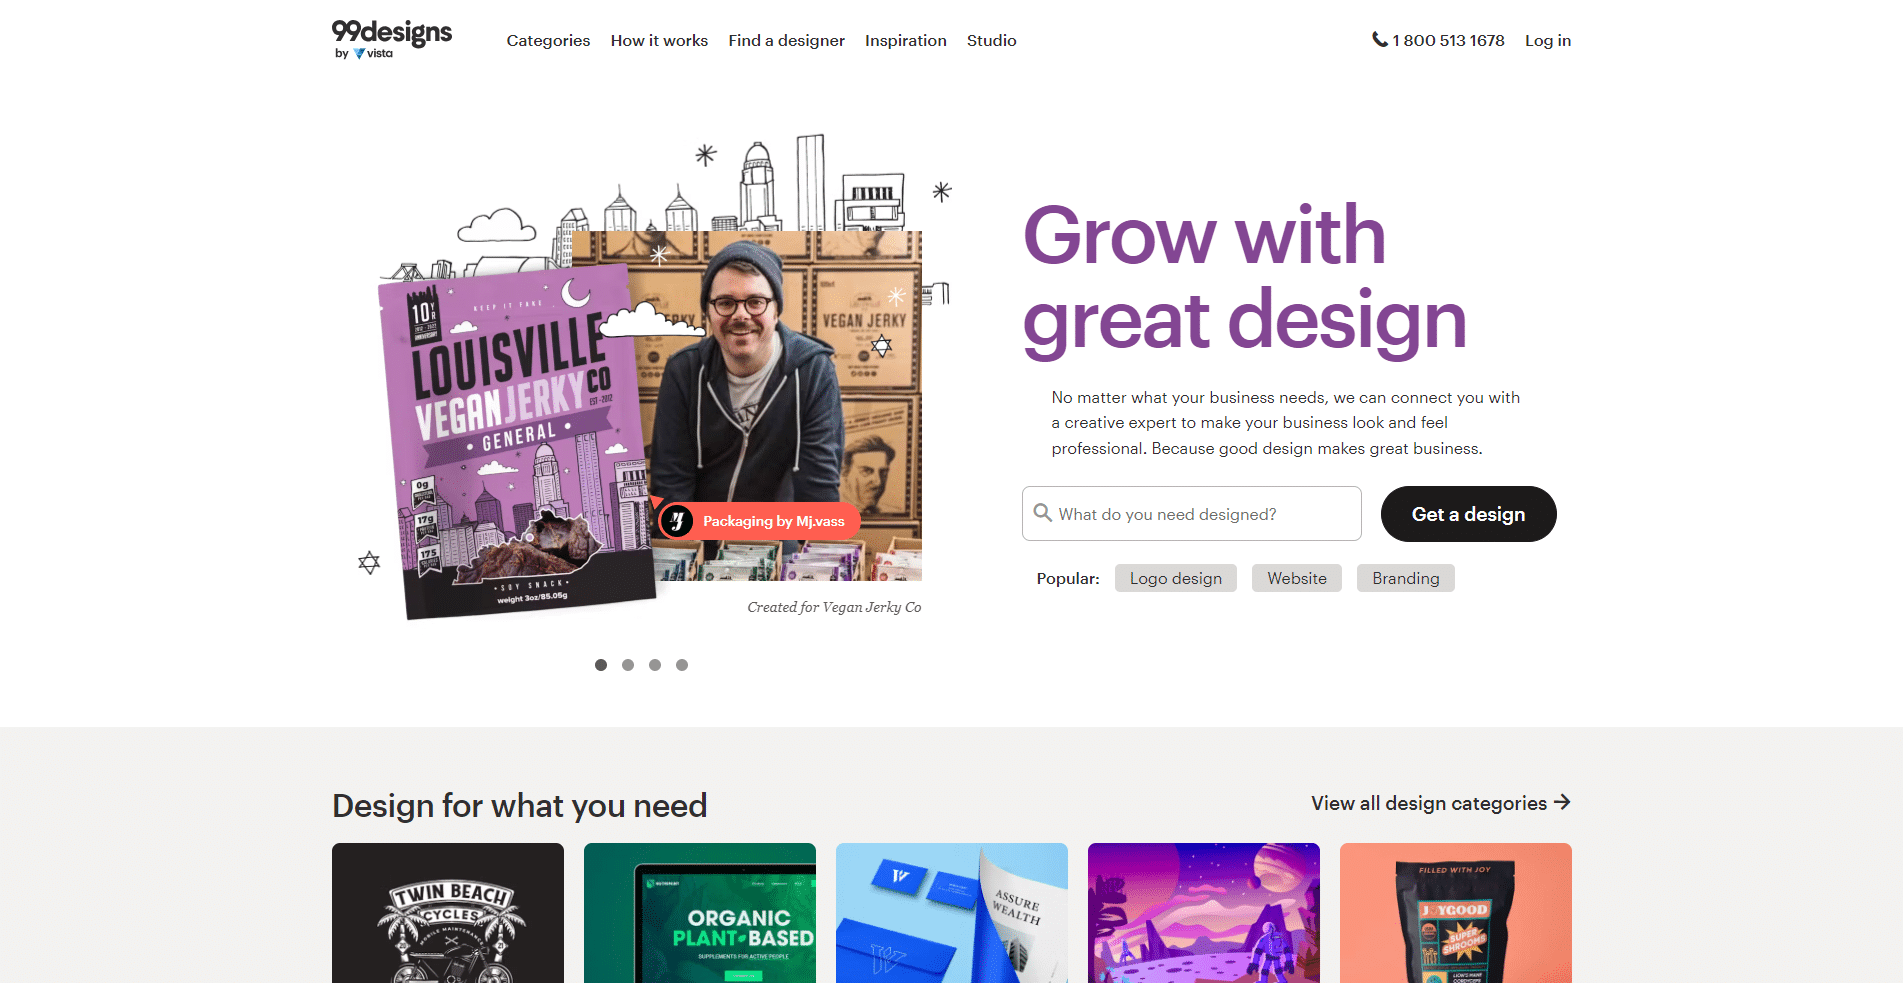The width and height of the screenshot is (1903, 983).
Task: Click the magnifier icon in search field
Action: pyautogui.click(x=1043, y=513)
